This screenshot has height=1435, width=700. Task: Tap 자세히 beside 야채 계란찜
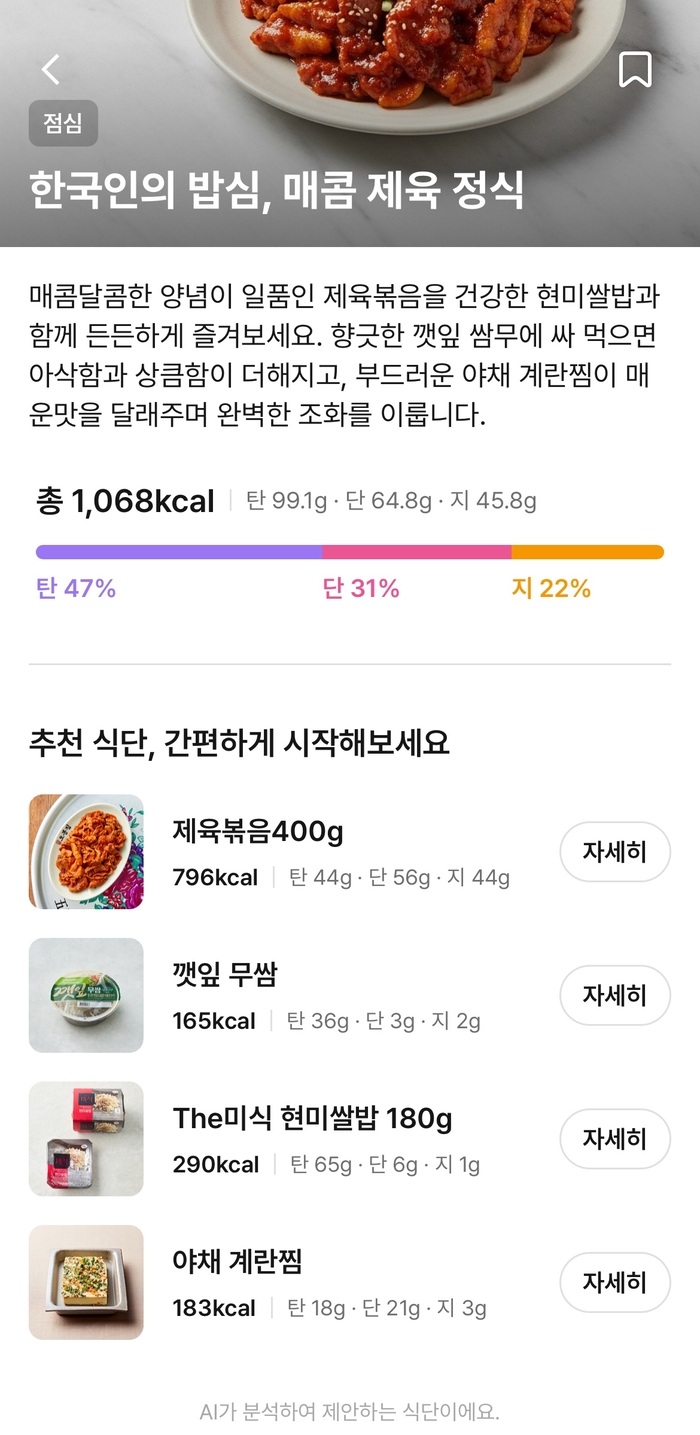tap(615, 1282)
